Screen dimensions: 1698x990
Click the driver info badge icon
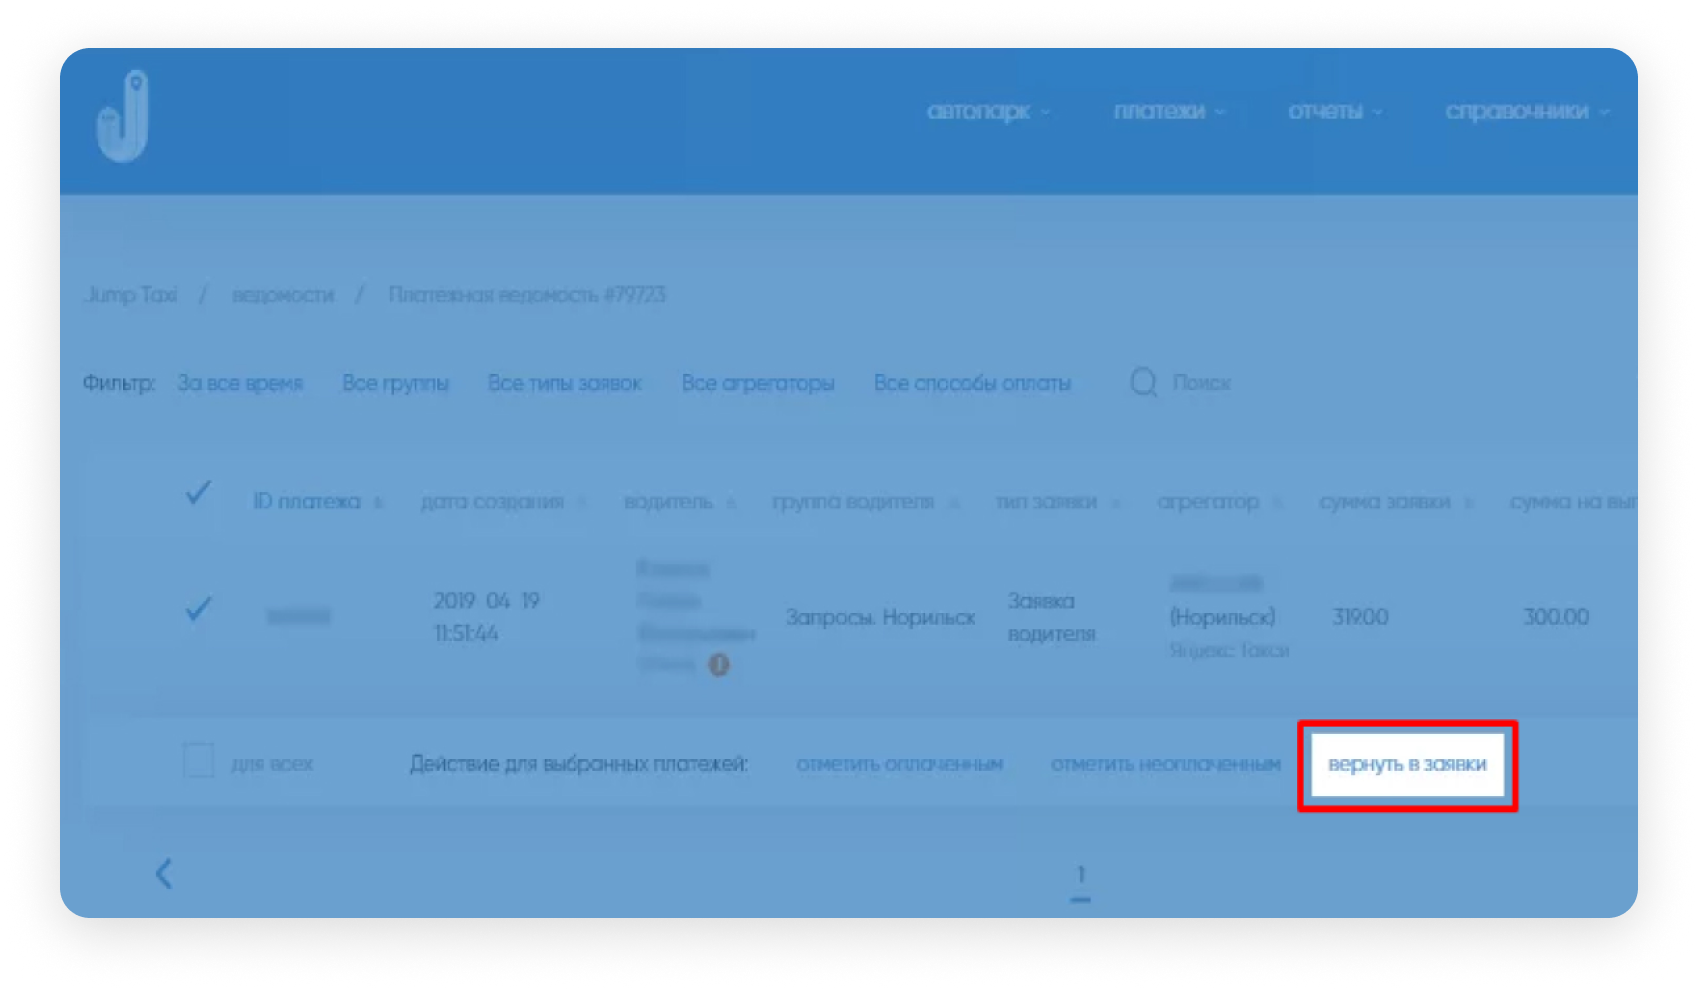(x=718, y=665)
